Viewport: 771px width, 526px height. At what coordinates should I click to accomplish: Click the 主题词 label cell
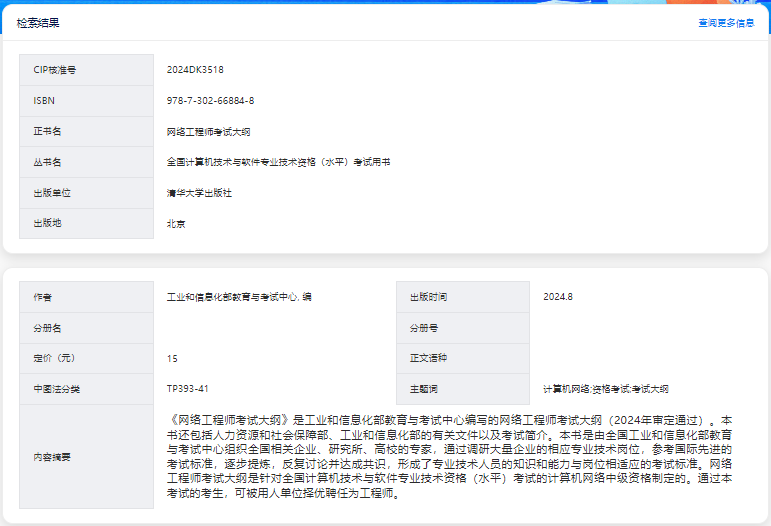462,389
